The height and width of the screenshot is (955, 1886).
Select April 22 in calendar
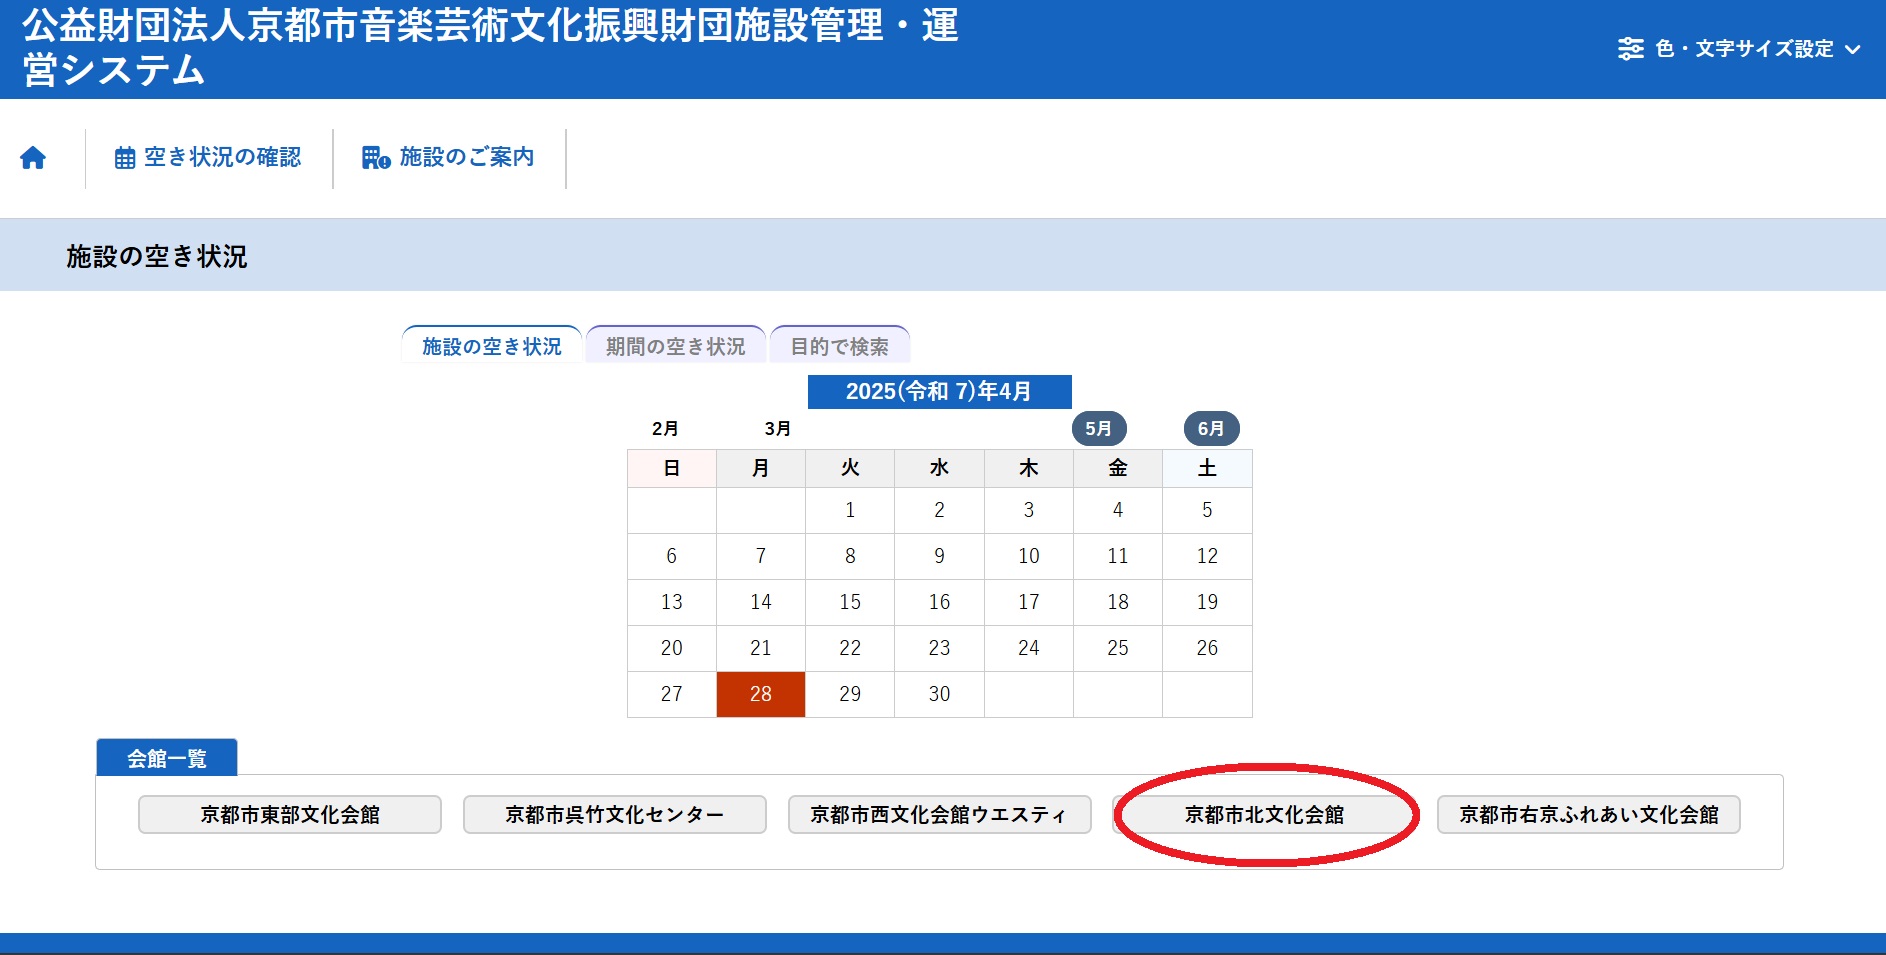tap(850, 648)
